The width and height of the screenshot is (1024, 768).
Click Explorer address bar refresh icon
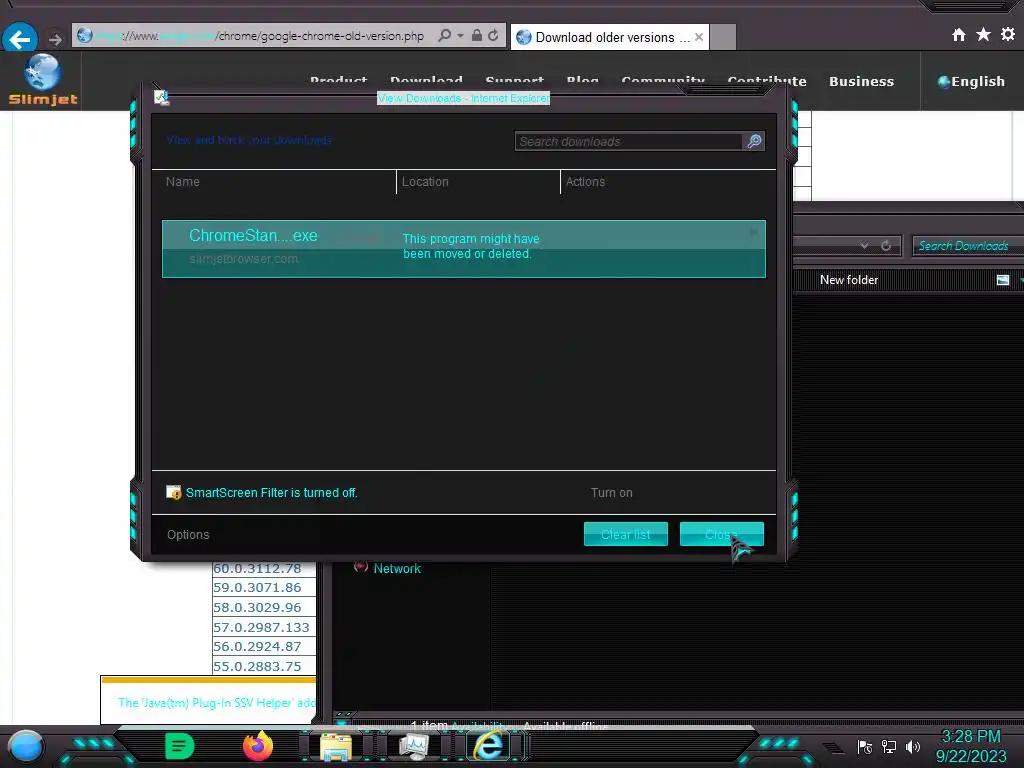pos(886,246)
